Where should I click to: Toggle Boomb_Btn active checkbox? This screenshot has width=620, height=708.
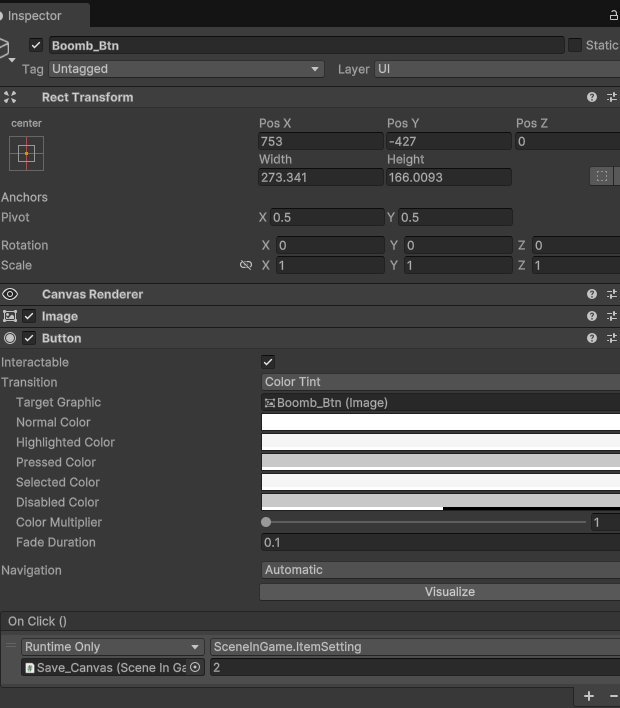36,45
